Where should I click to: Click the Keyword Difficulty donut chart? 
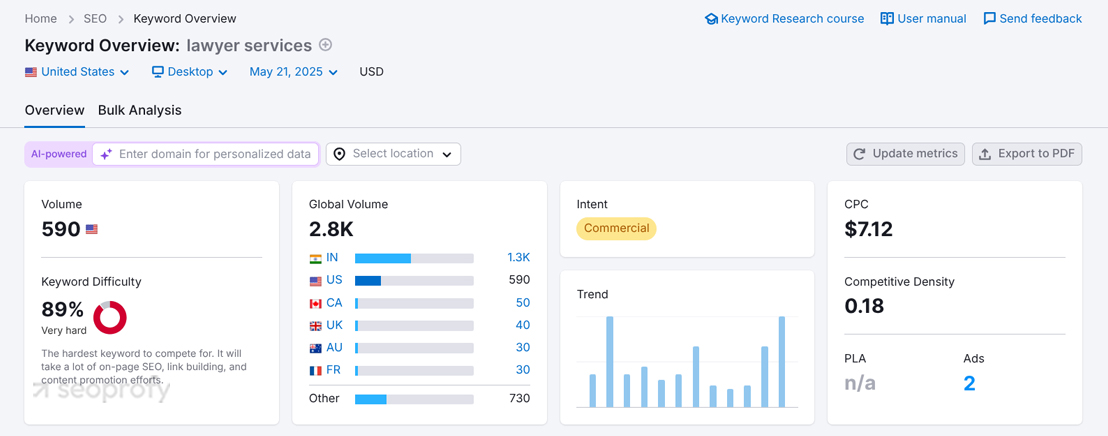[110, 317]
